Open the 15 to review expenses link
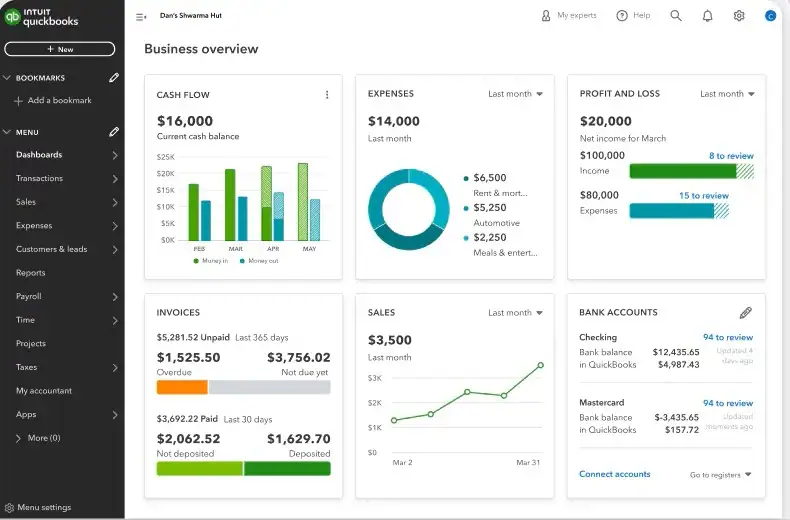Screen dimensions: 790x520 pyautogui.click(x=703, y=196)
